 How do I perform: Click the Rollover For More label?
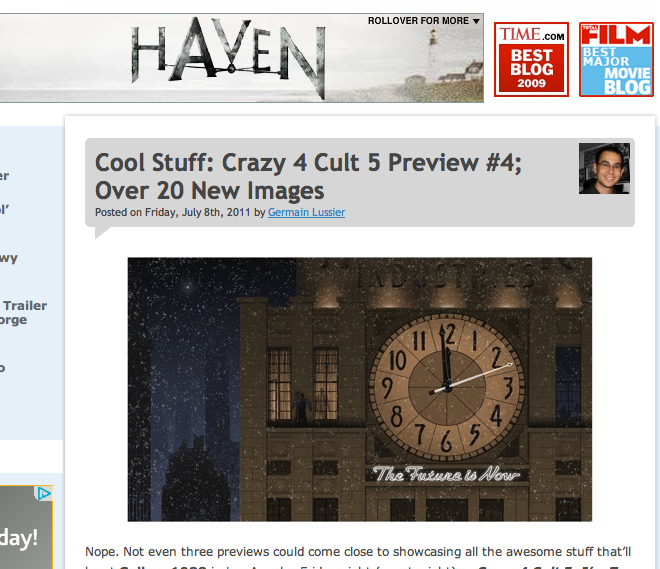click(x=418, y=21)
